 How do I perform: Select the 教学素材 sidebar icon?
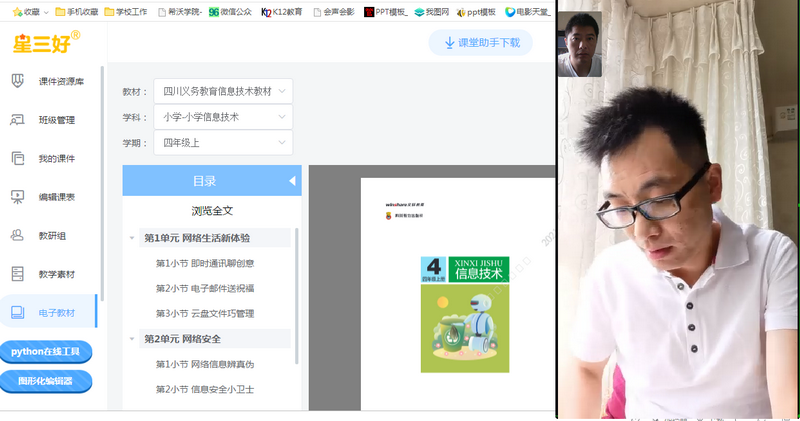pos(17,274)
